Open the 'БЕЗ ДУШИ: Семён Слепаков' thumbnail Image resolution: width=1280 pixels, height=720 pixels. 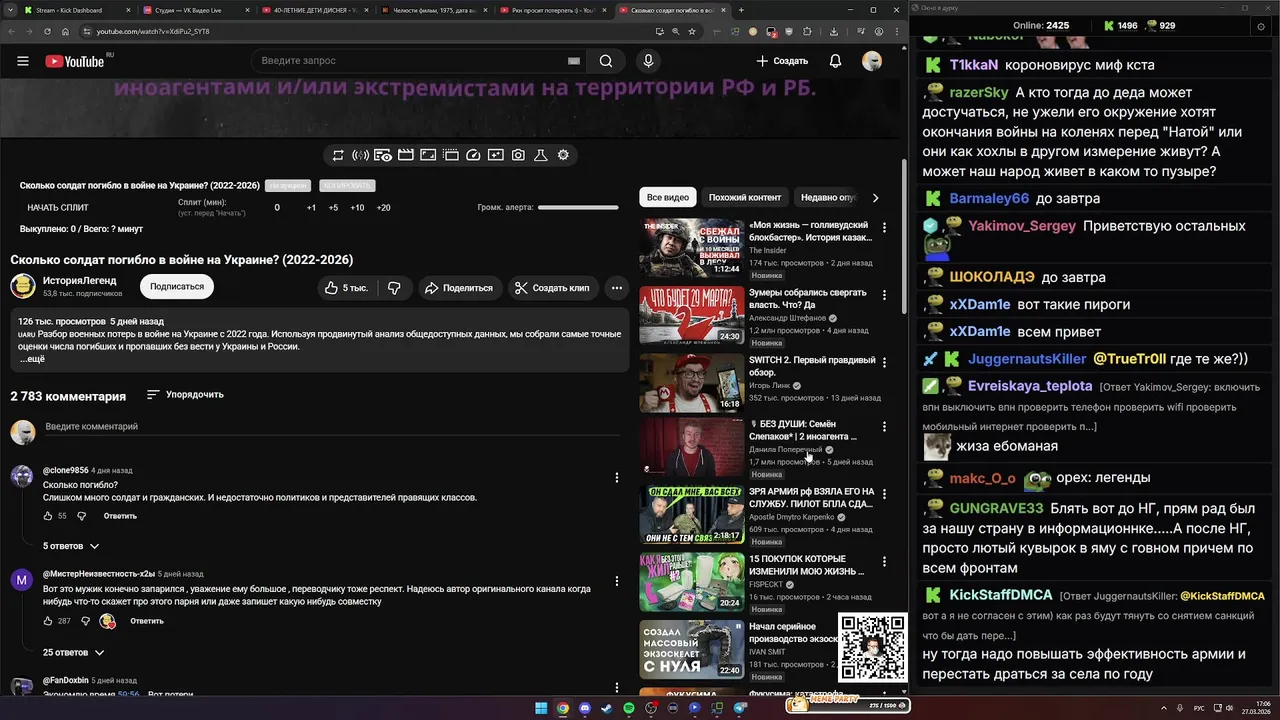[x=691, y=448]
